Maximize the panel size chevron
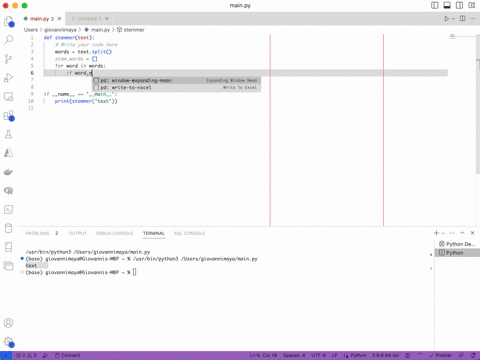The width and height of the screenshot is (480, 360). coord(462,233)
